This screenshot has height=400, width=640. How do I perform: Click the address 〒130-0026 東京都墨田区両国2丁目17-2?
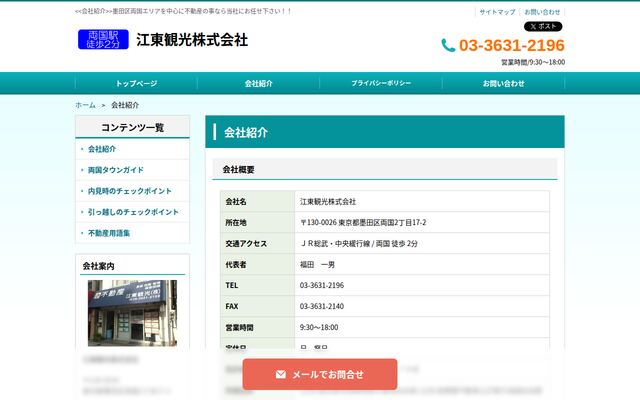click(363, 222)
